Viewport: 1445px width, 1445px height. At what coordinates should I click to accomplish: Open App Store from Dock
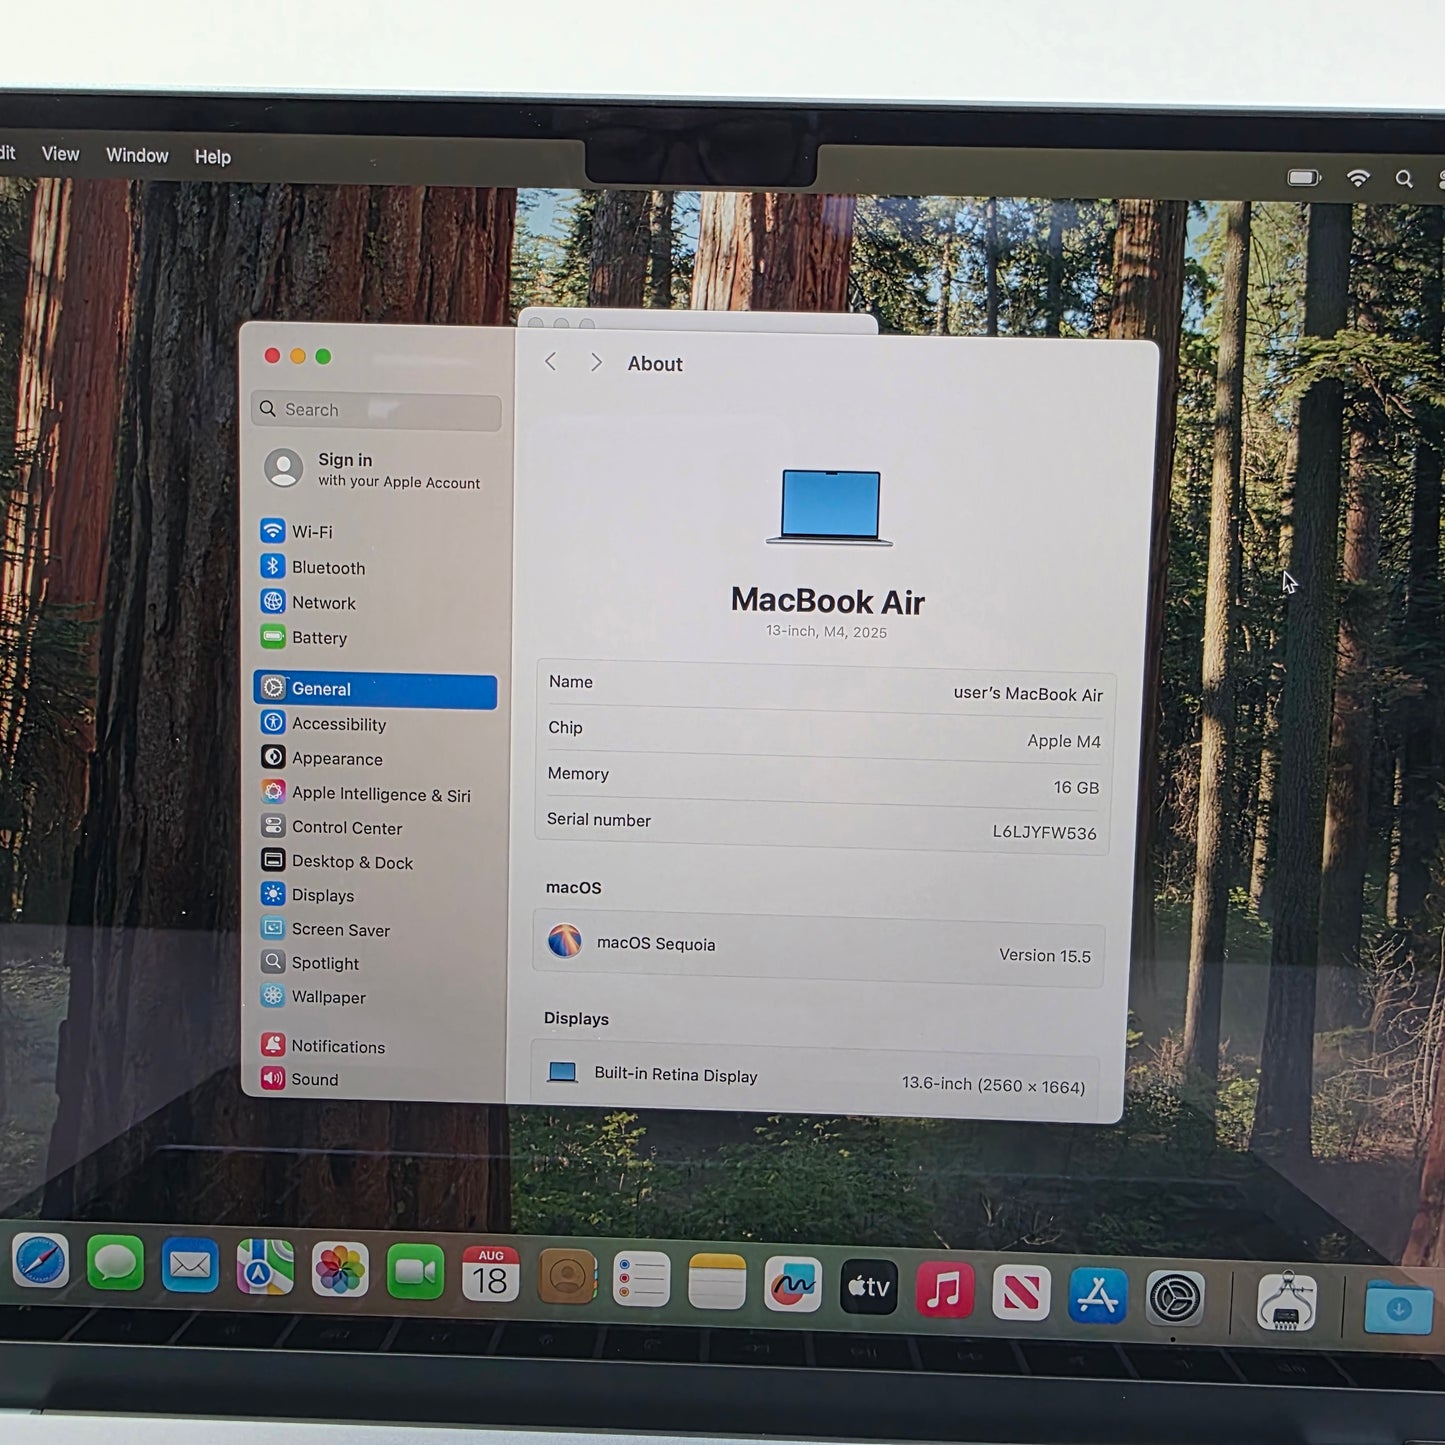1097,1295
